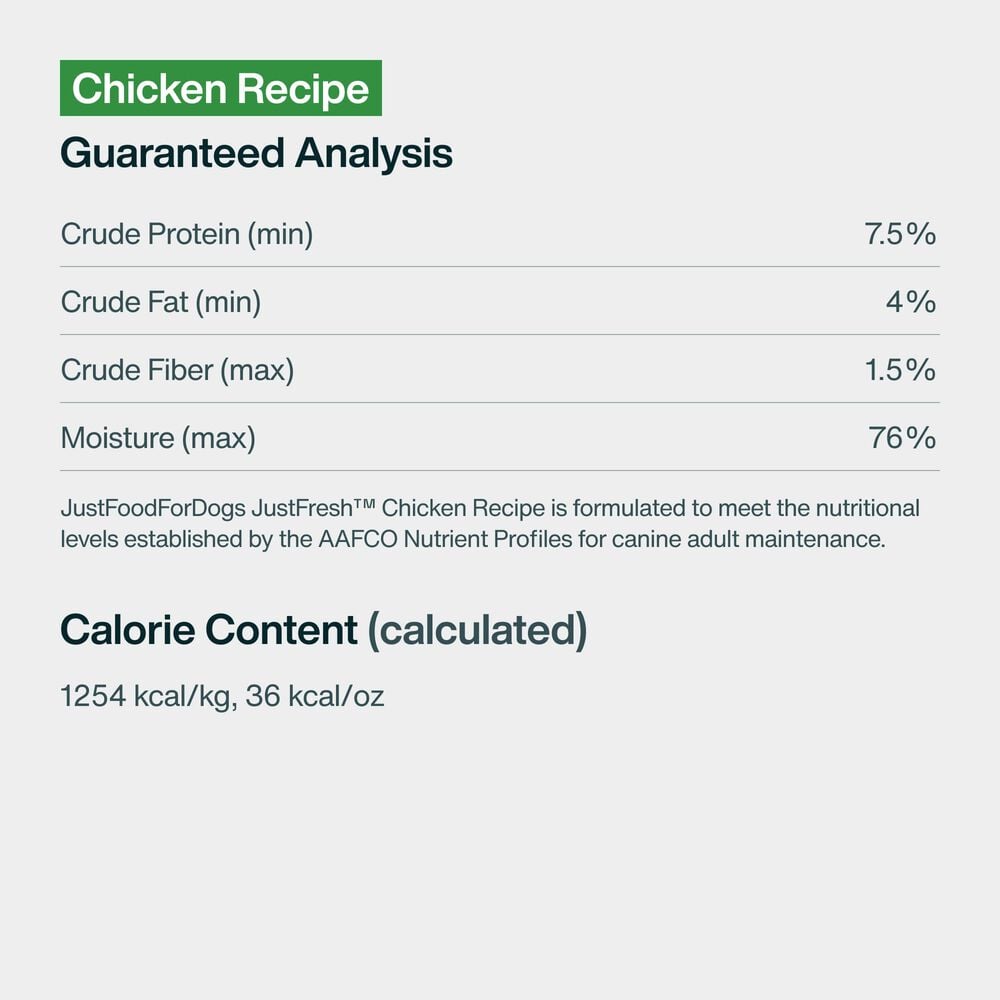Select the Guaranteed Analysis heading

257,154
